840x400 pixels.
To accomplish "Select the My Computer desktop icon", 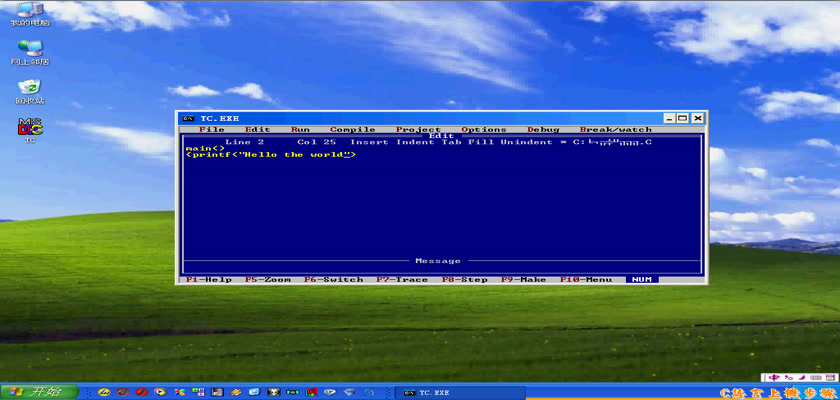I will [x=30, y=14].
